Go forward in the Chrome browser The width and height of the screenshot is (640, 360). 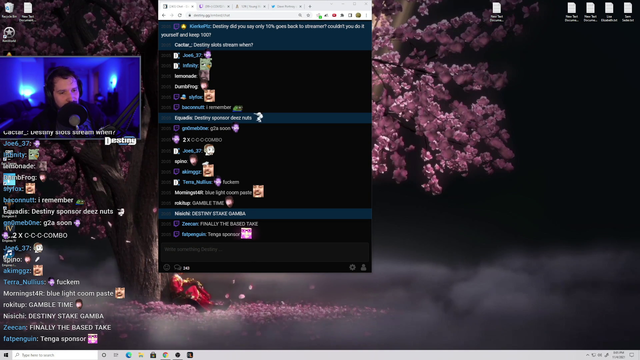[x=172, y=15]
